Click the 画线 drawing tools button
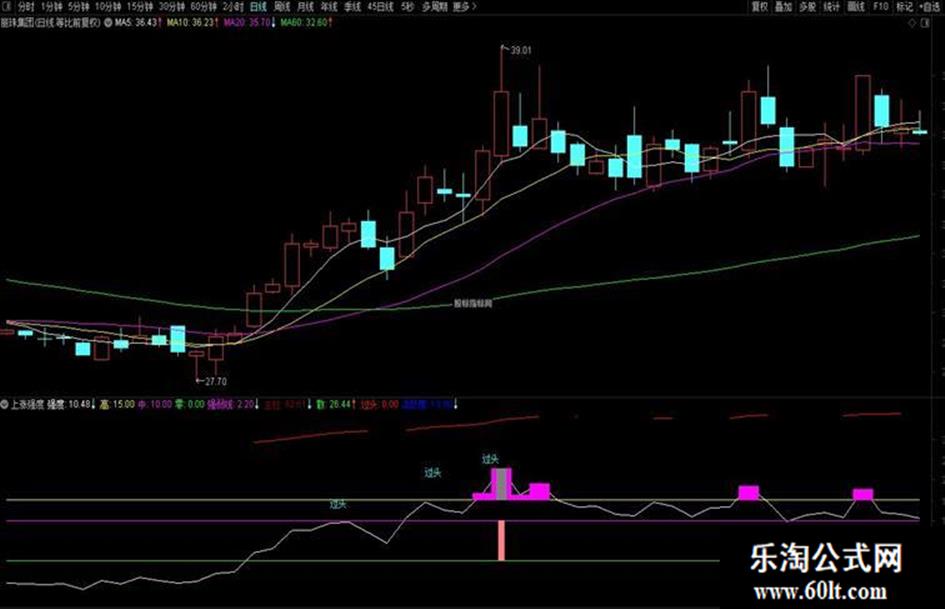The width and height of the screenshot is (945, 609). pos(856,7)
